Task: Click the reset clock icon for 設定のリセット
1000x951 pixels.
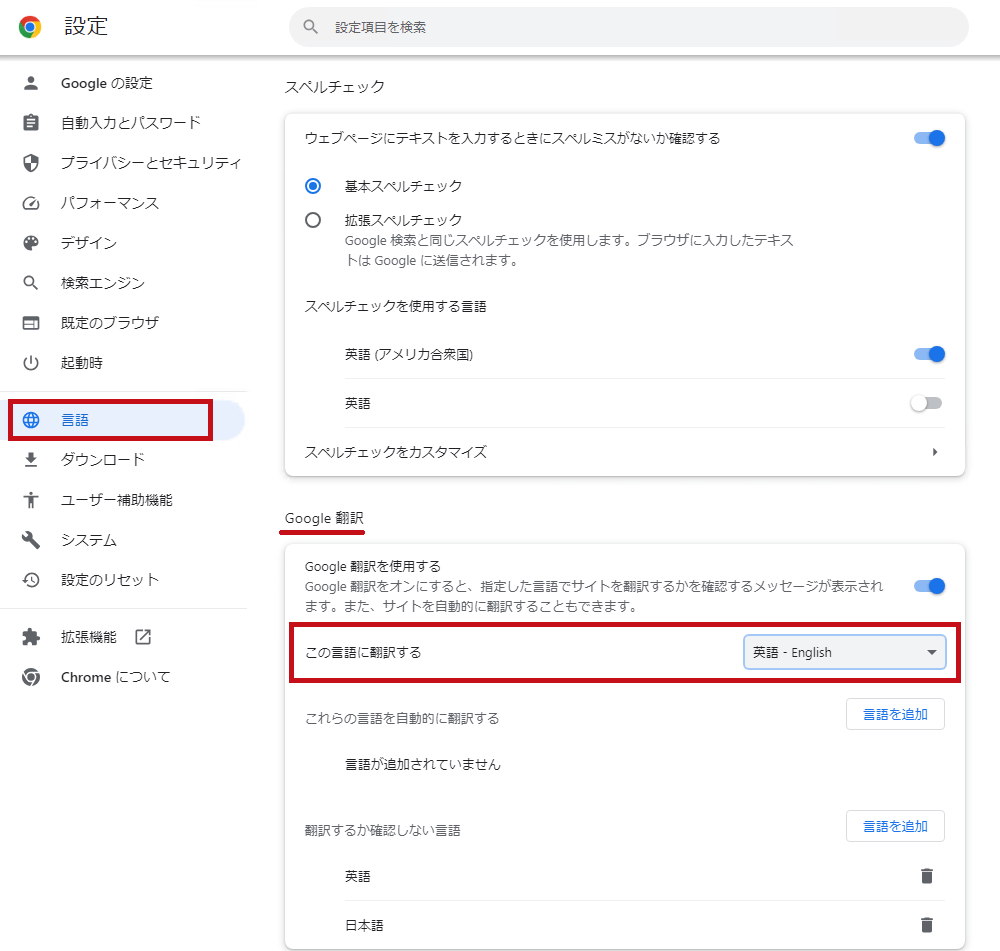Action: click(x=31, y=580)
